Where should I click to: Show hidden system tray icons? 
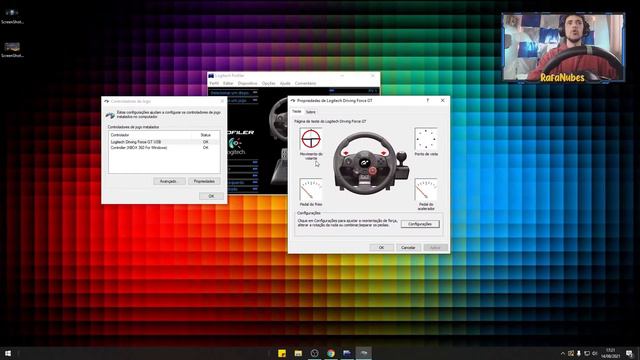pos(562,353)
